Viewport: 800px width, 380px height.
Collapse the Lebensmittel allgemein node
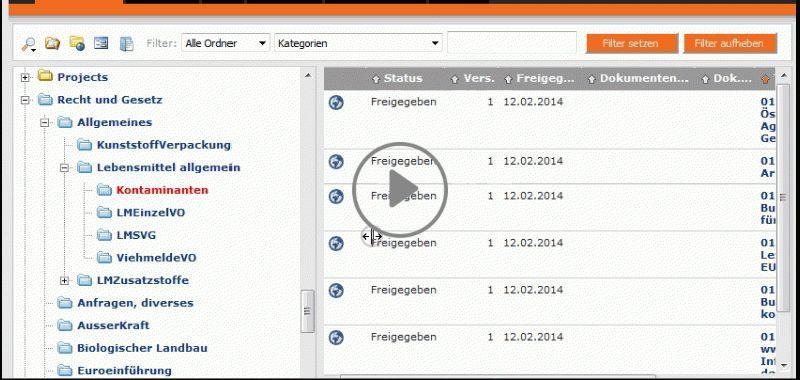64,168
